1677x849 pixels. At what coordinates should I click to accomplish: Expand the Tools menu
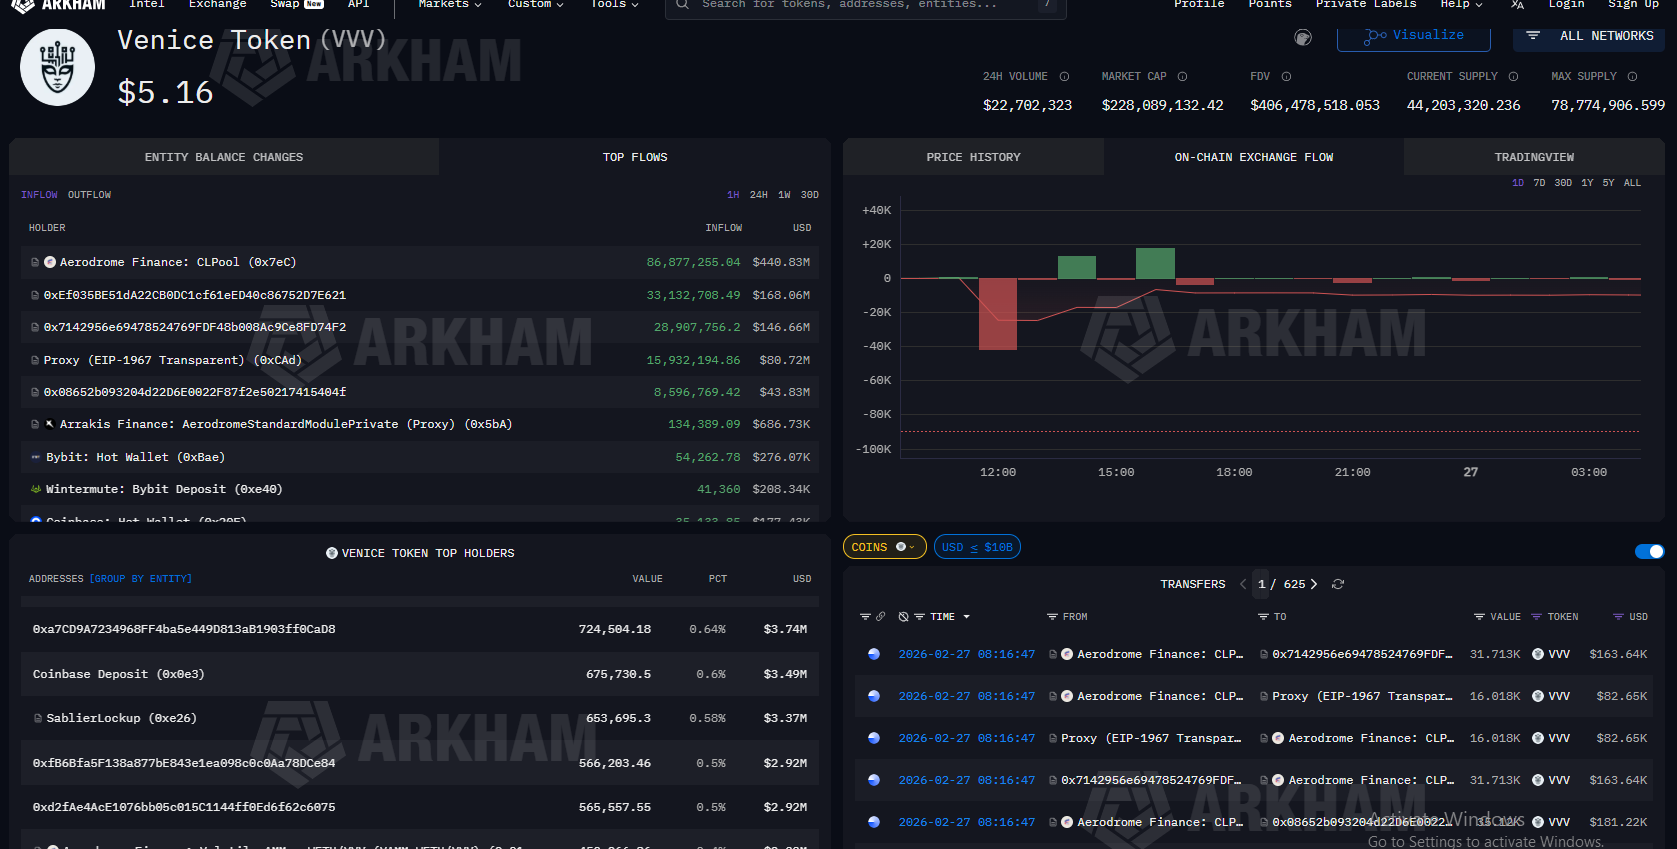[x=614, y=4]
